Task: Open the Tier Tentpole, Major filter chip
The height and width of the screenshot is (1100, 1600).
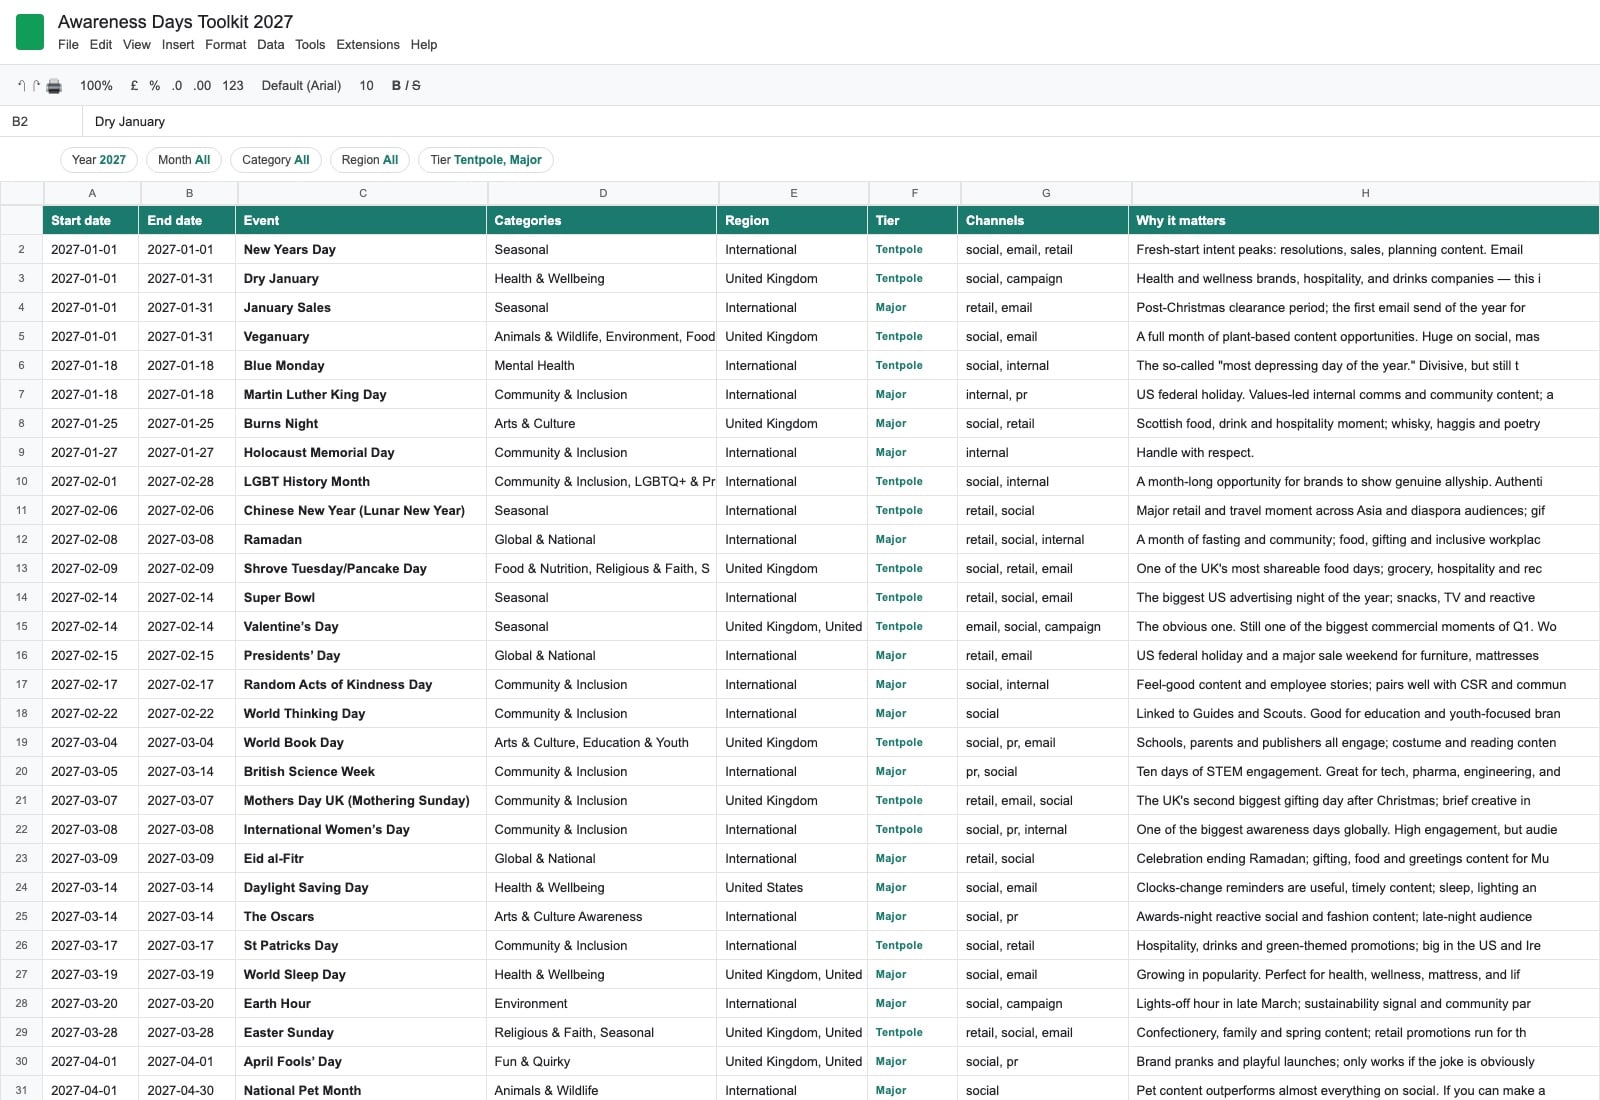Action: click(x=486, y=160)
